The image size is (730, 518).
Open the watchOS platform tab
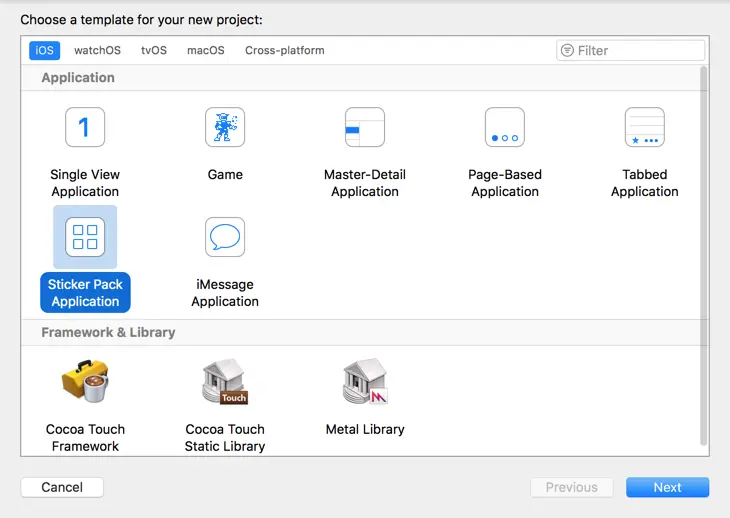point(97,50)
